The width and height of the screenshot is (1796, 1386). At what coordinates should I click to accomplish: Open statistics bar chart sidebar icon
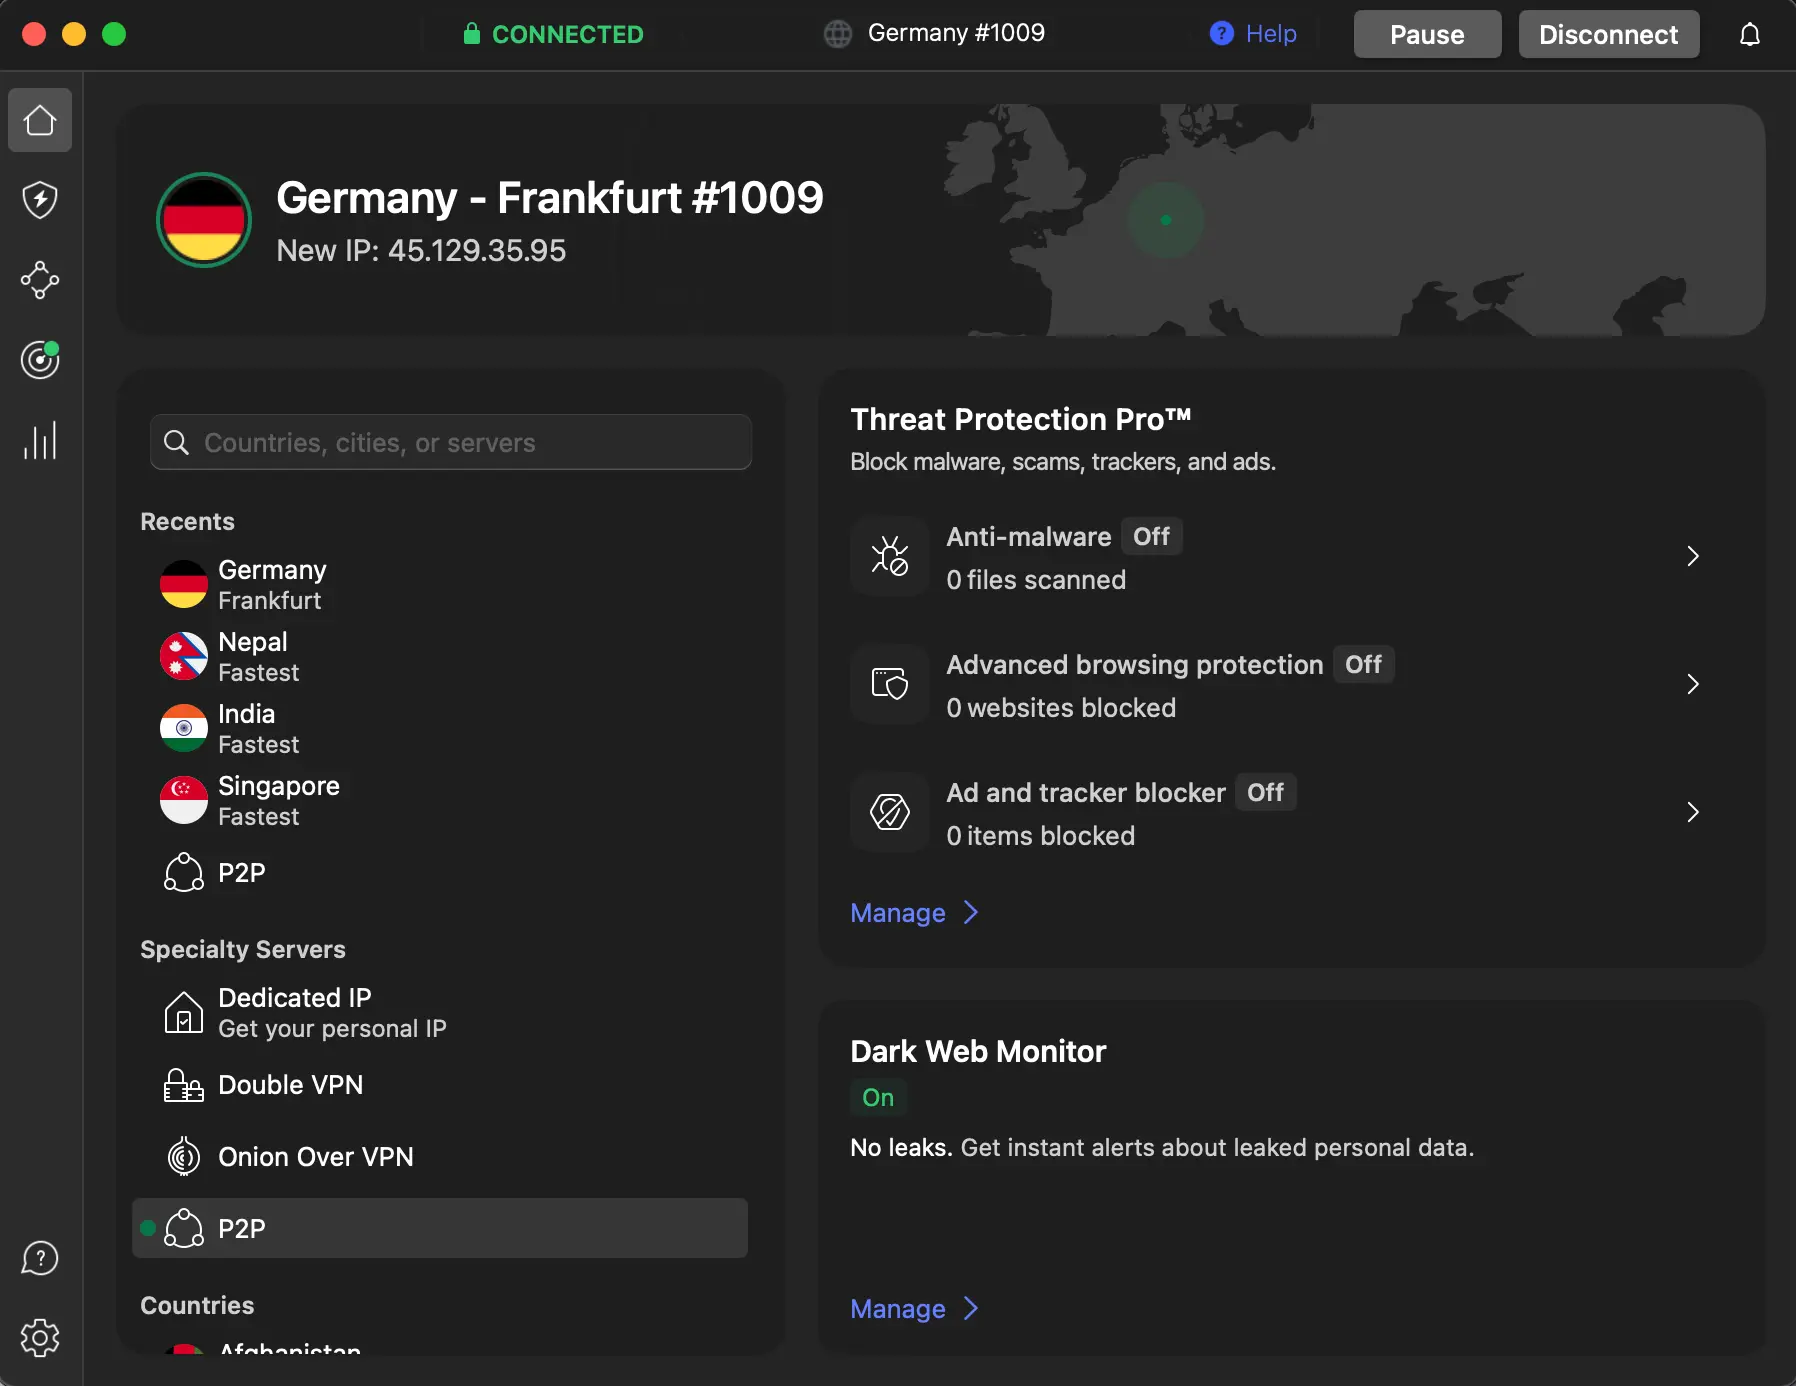tap(40, 440)
